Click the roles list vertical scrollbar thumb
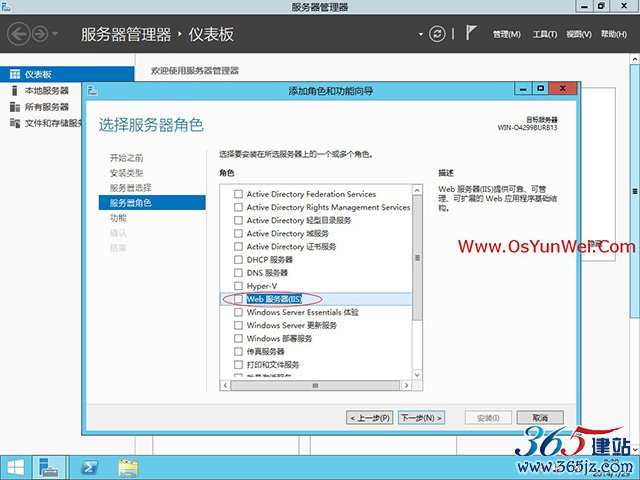The image size is (640, 480). [417, 258]
